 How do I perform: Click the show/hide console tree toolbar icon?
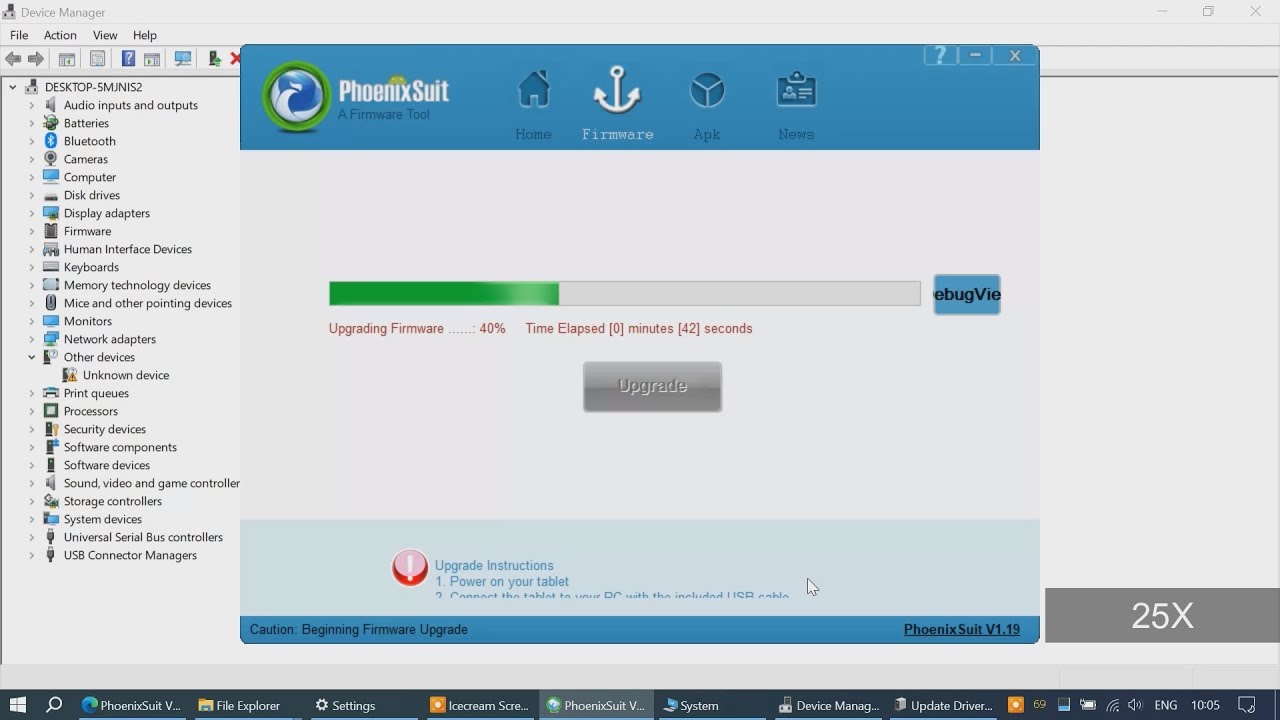(67, 59)
